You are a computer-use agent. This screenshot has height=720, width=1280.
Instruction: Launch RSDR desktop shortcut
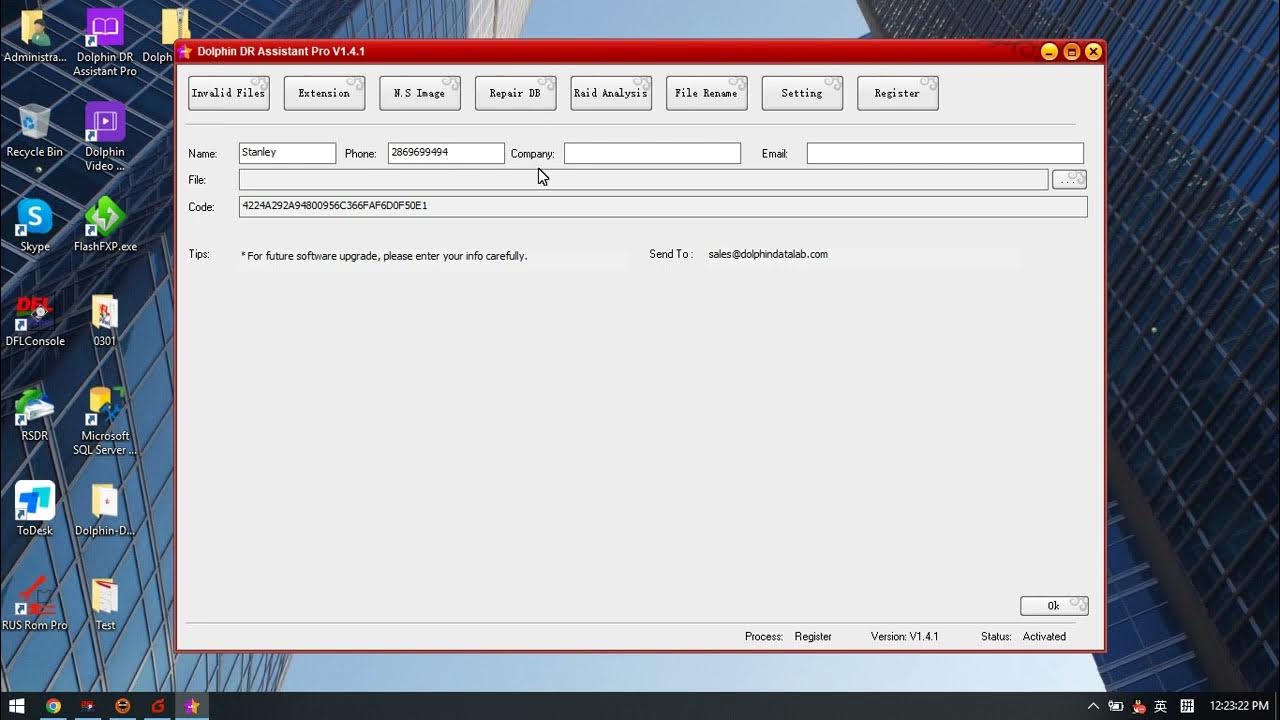tap(35, 415)
